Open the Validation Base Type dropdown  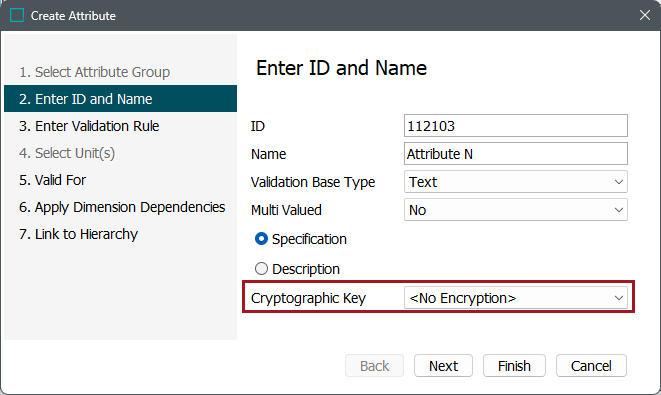click(516, 182)
